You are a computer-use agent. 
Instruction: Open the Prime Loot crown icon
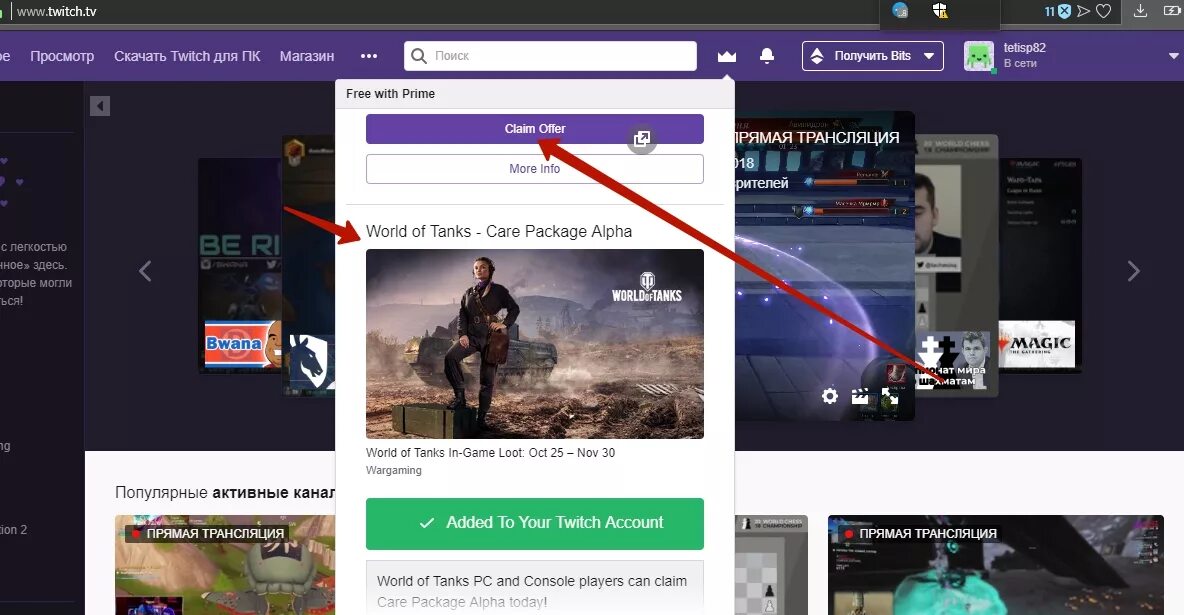(726, 56)
